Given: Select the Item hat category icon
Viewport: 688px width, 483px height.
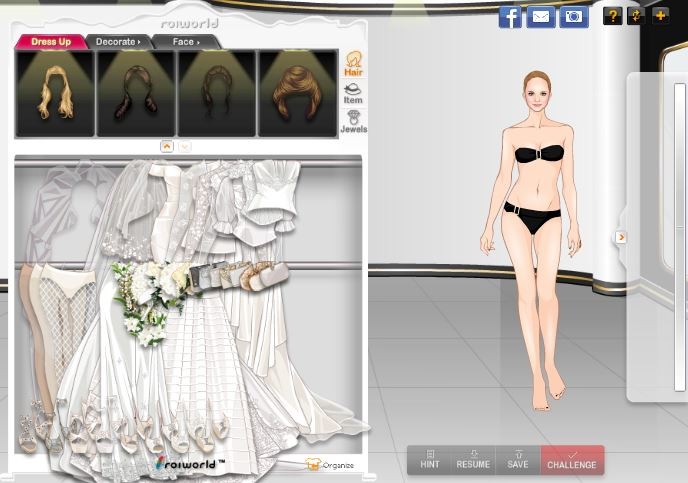Looking at the screenshot, I should click(353, 93).
